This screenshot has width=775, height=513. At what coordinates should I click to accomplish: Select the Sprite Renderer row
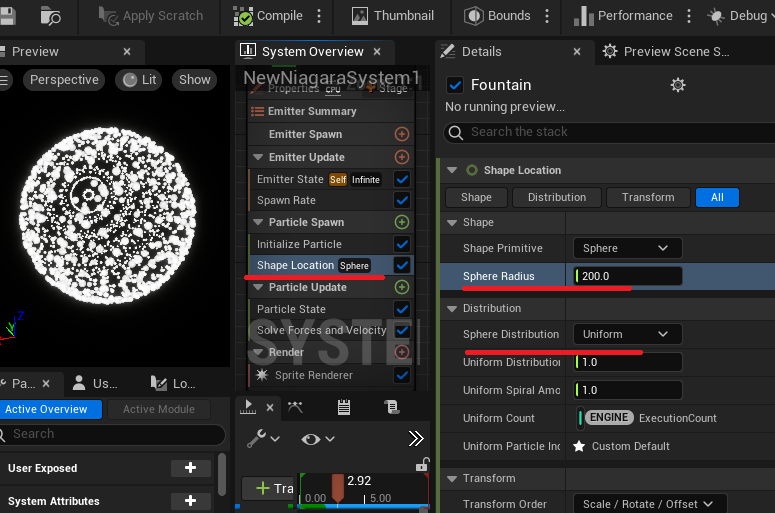(330, 375)
